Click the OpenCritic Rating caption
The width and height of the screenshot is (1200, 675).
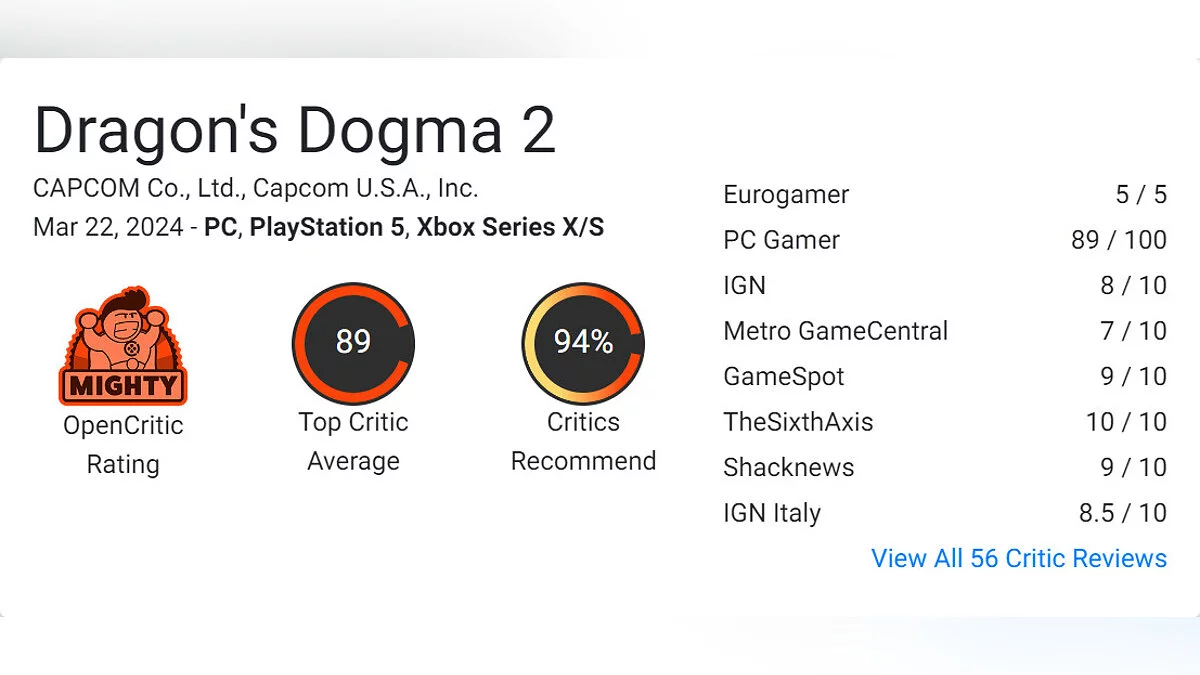(x=123, y=444)
